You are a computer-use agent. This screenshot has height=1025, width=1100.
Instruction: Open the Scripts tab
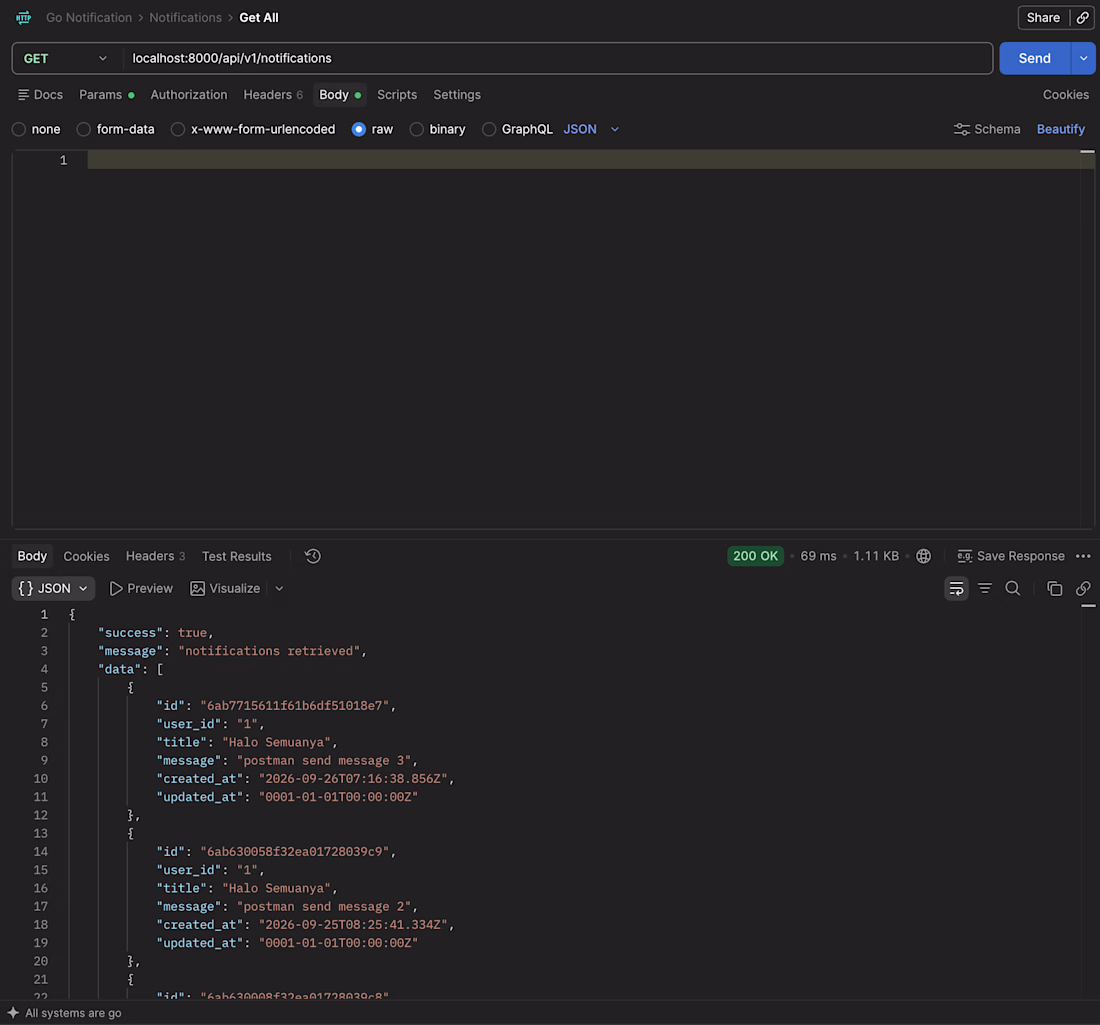click(x=397, y=95)
